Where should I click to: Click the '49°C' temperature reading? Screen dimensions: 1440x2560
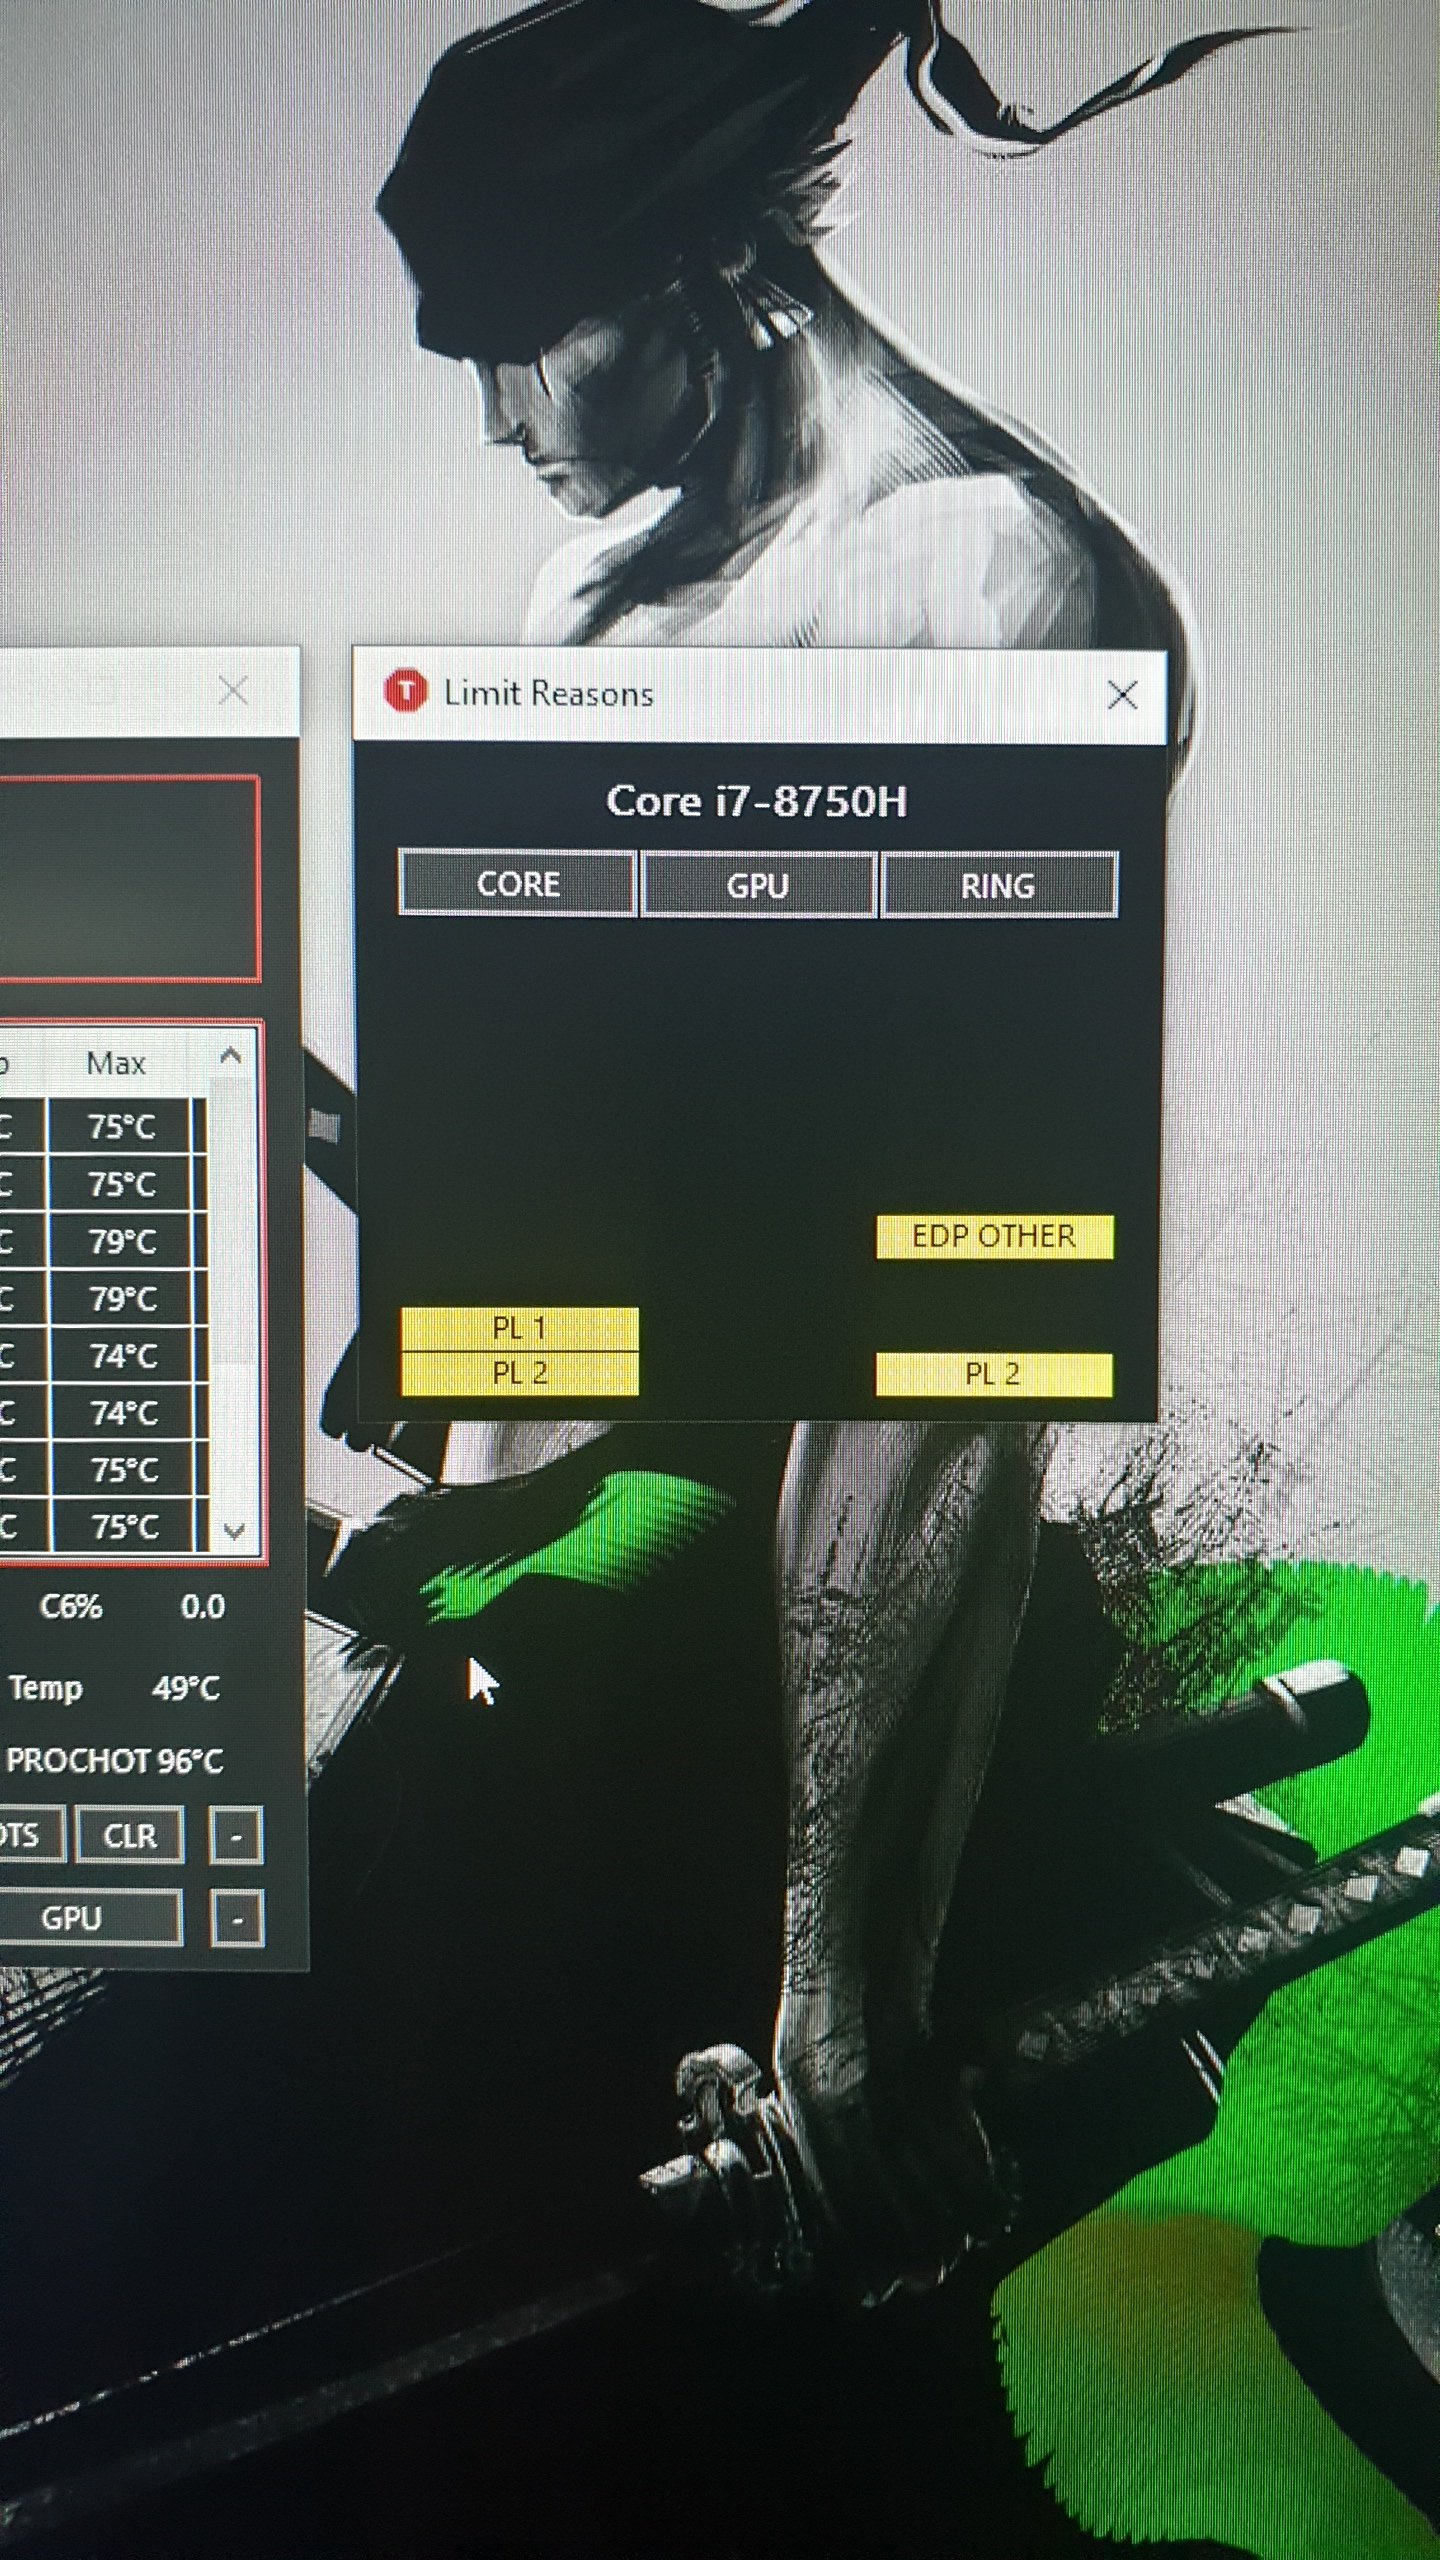coord(186,1689)
